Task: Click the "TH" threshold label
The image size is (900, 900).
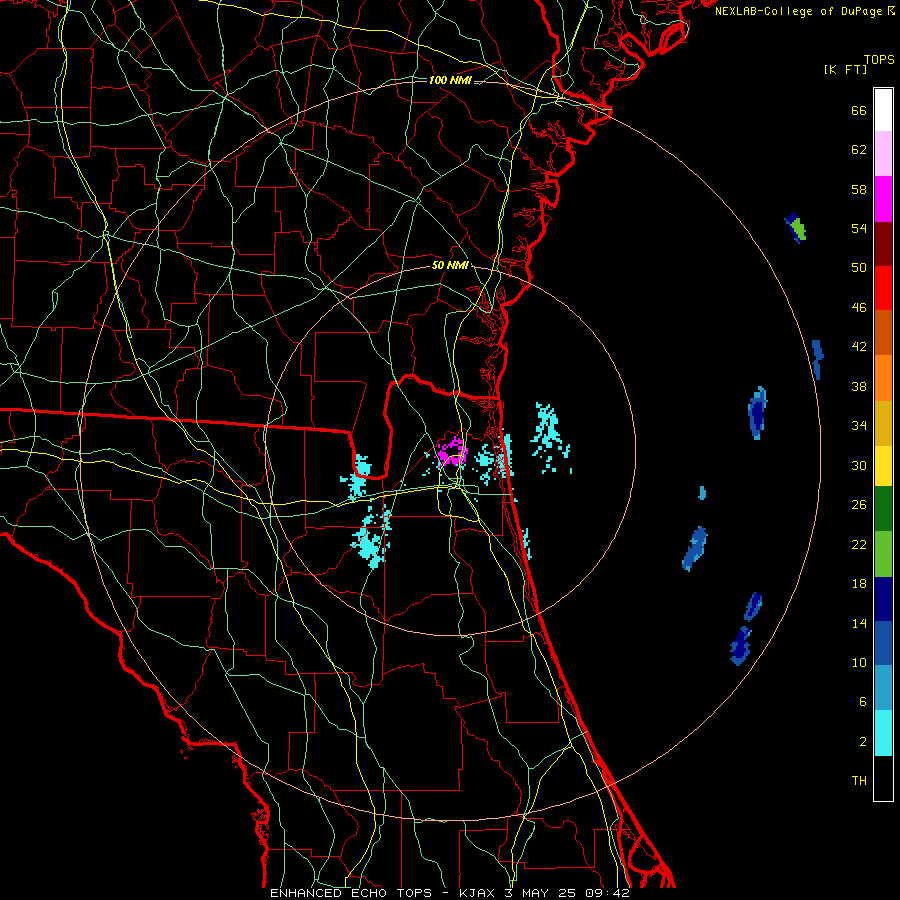Action: click(x=859, y=781)
